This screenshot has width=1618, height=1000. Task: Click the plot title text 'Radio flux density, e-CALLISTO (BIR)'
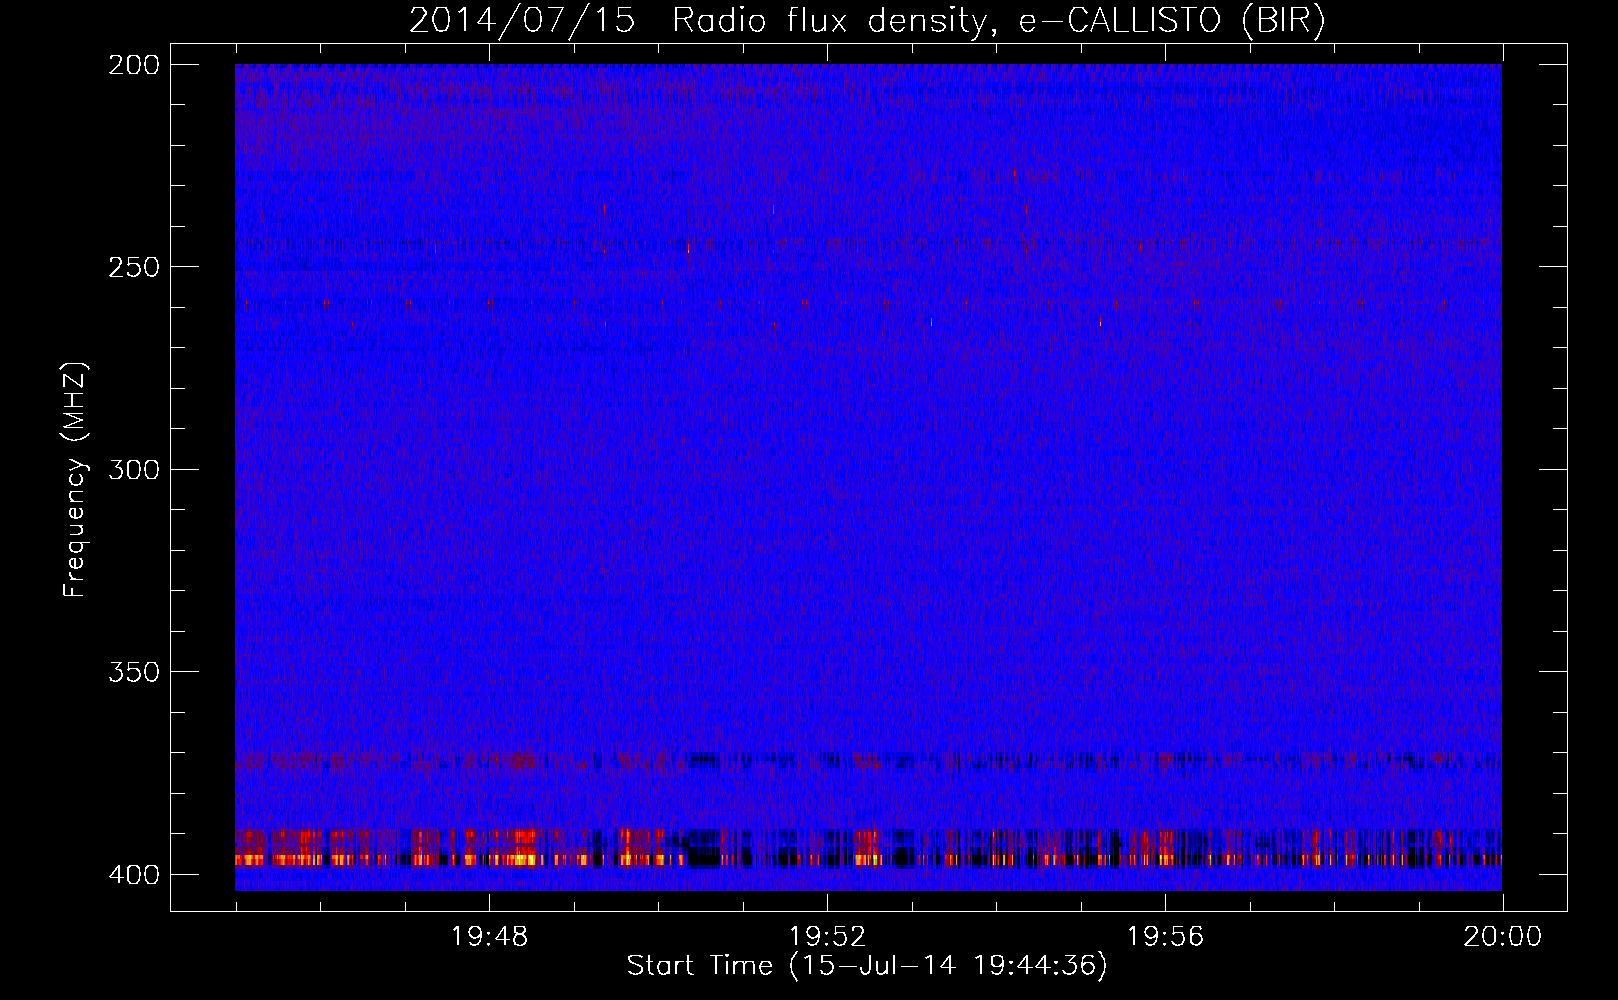pos(999,21)
